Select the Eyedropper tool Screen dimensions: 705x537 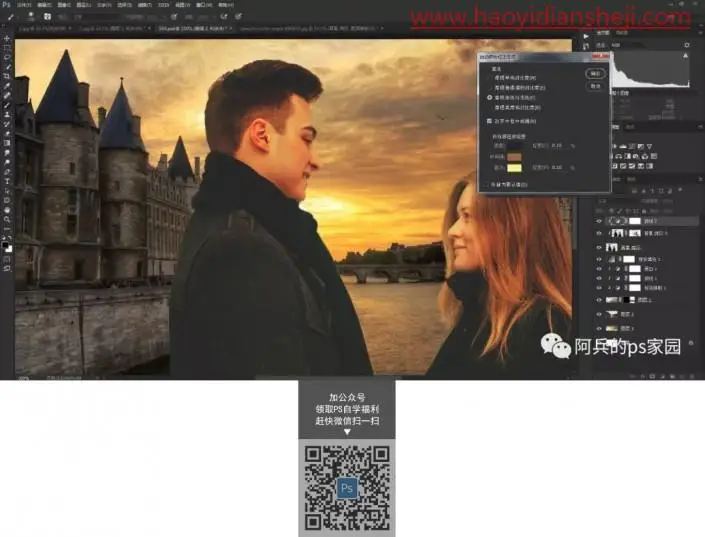[7, 86]
